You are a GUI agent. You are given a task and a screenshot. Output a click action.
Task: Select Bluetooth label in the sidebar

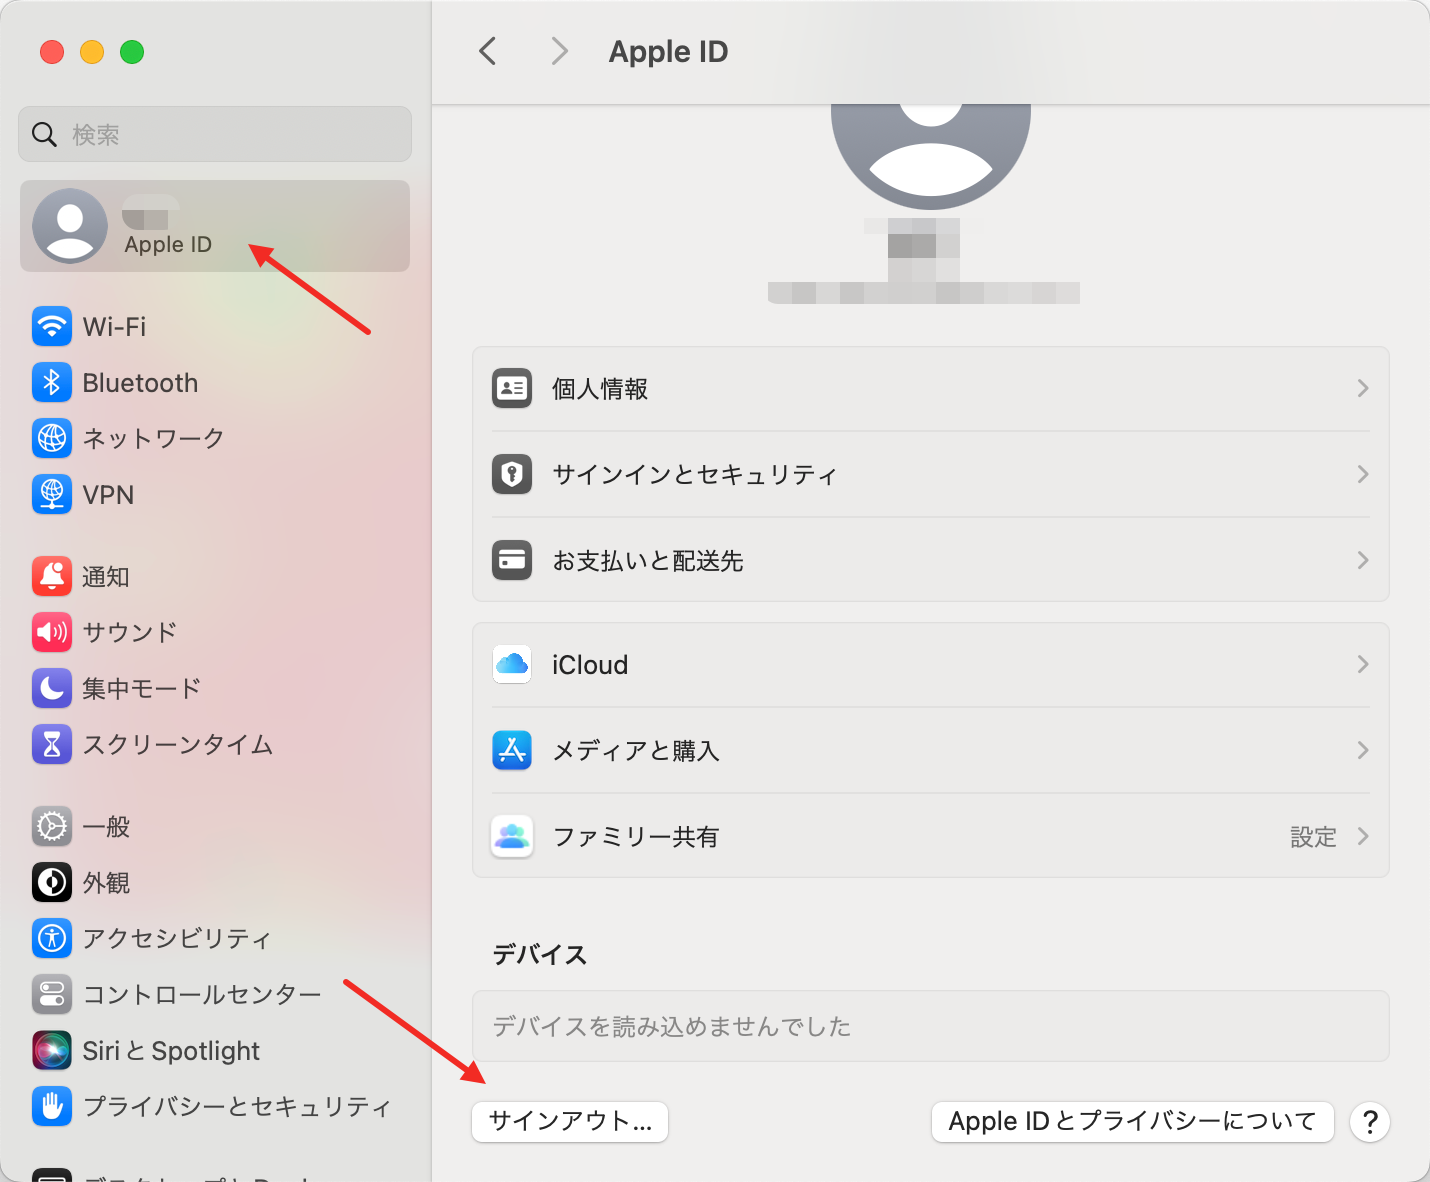point(140,383)
